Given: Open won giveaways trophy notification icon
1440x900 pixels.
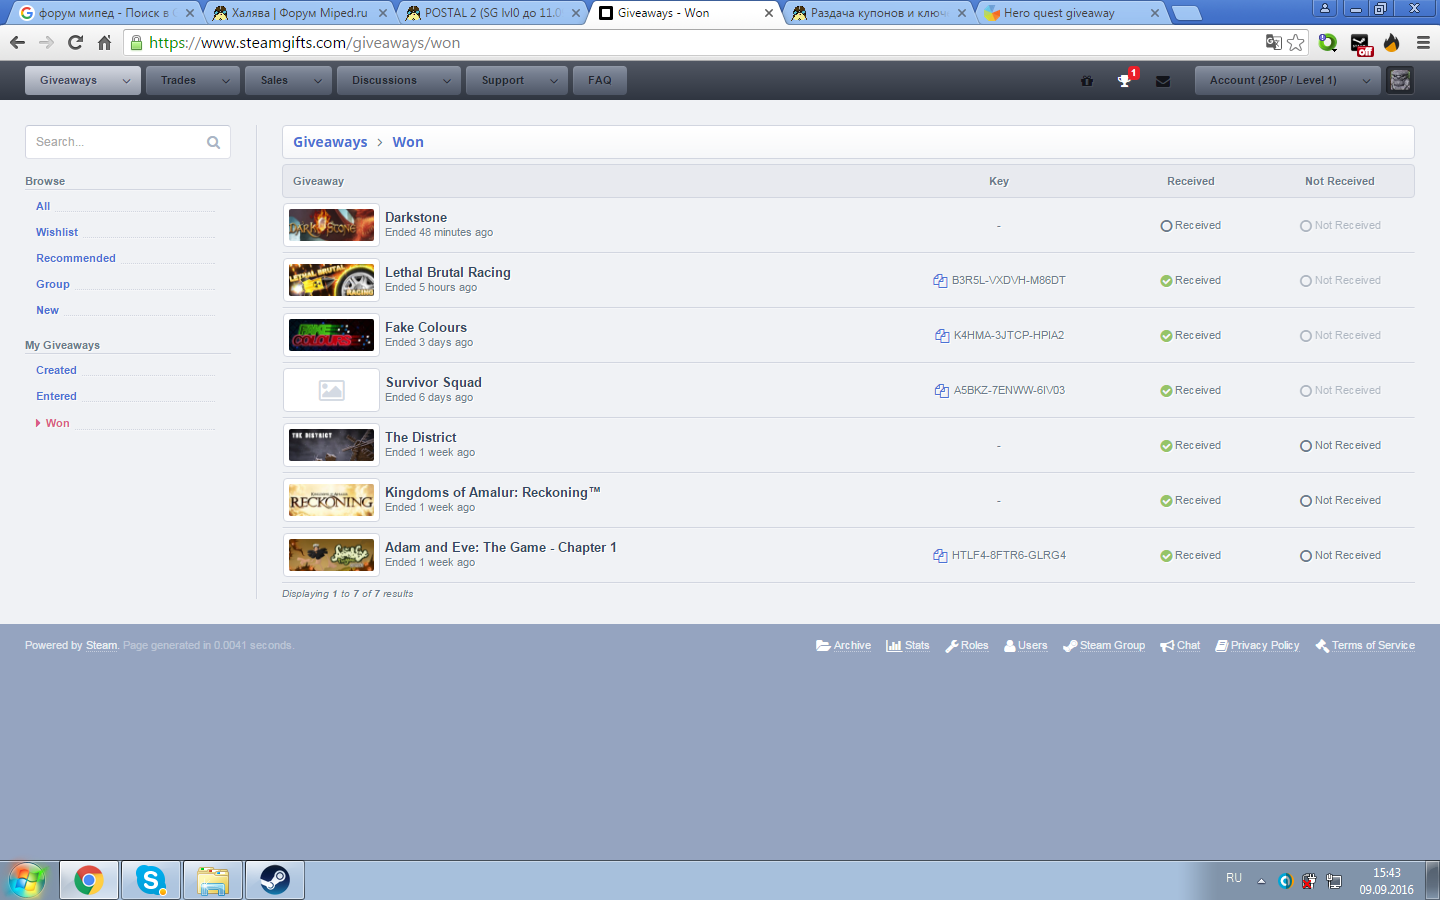Looking at the screenshot, I should (x=1125, y=80).
